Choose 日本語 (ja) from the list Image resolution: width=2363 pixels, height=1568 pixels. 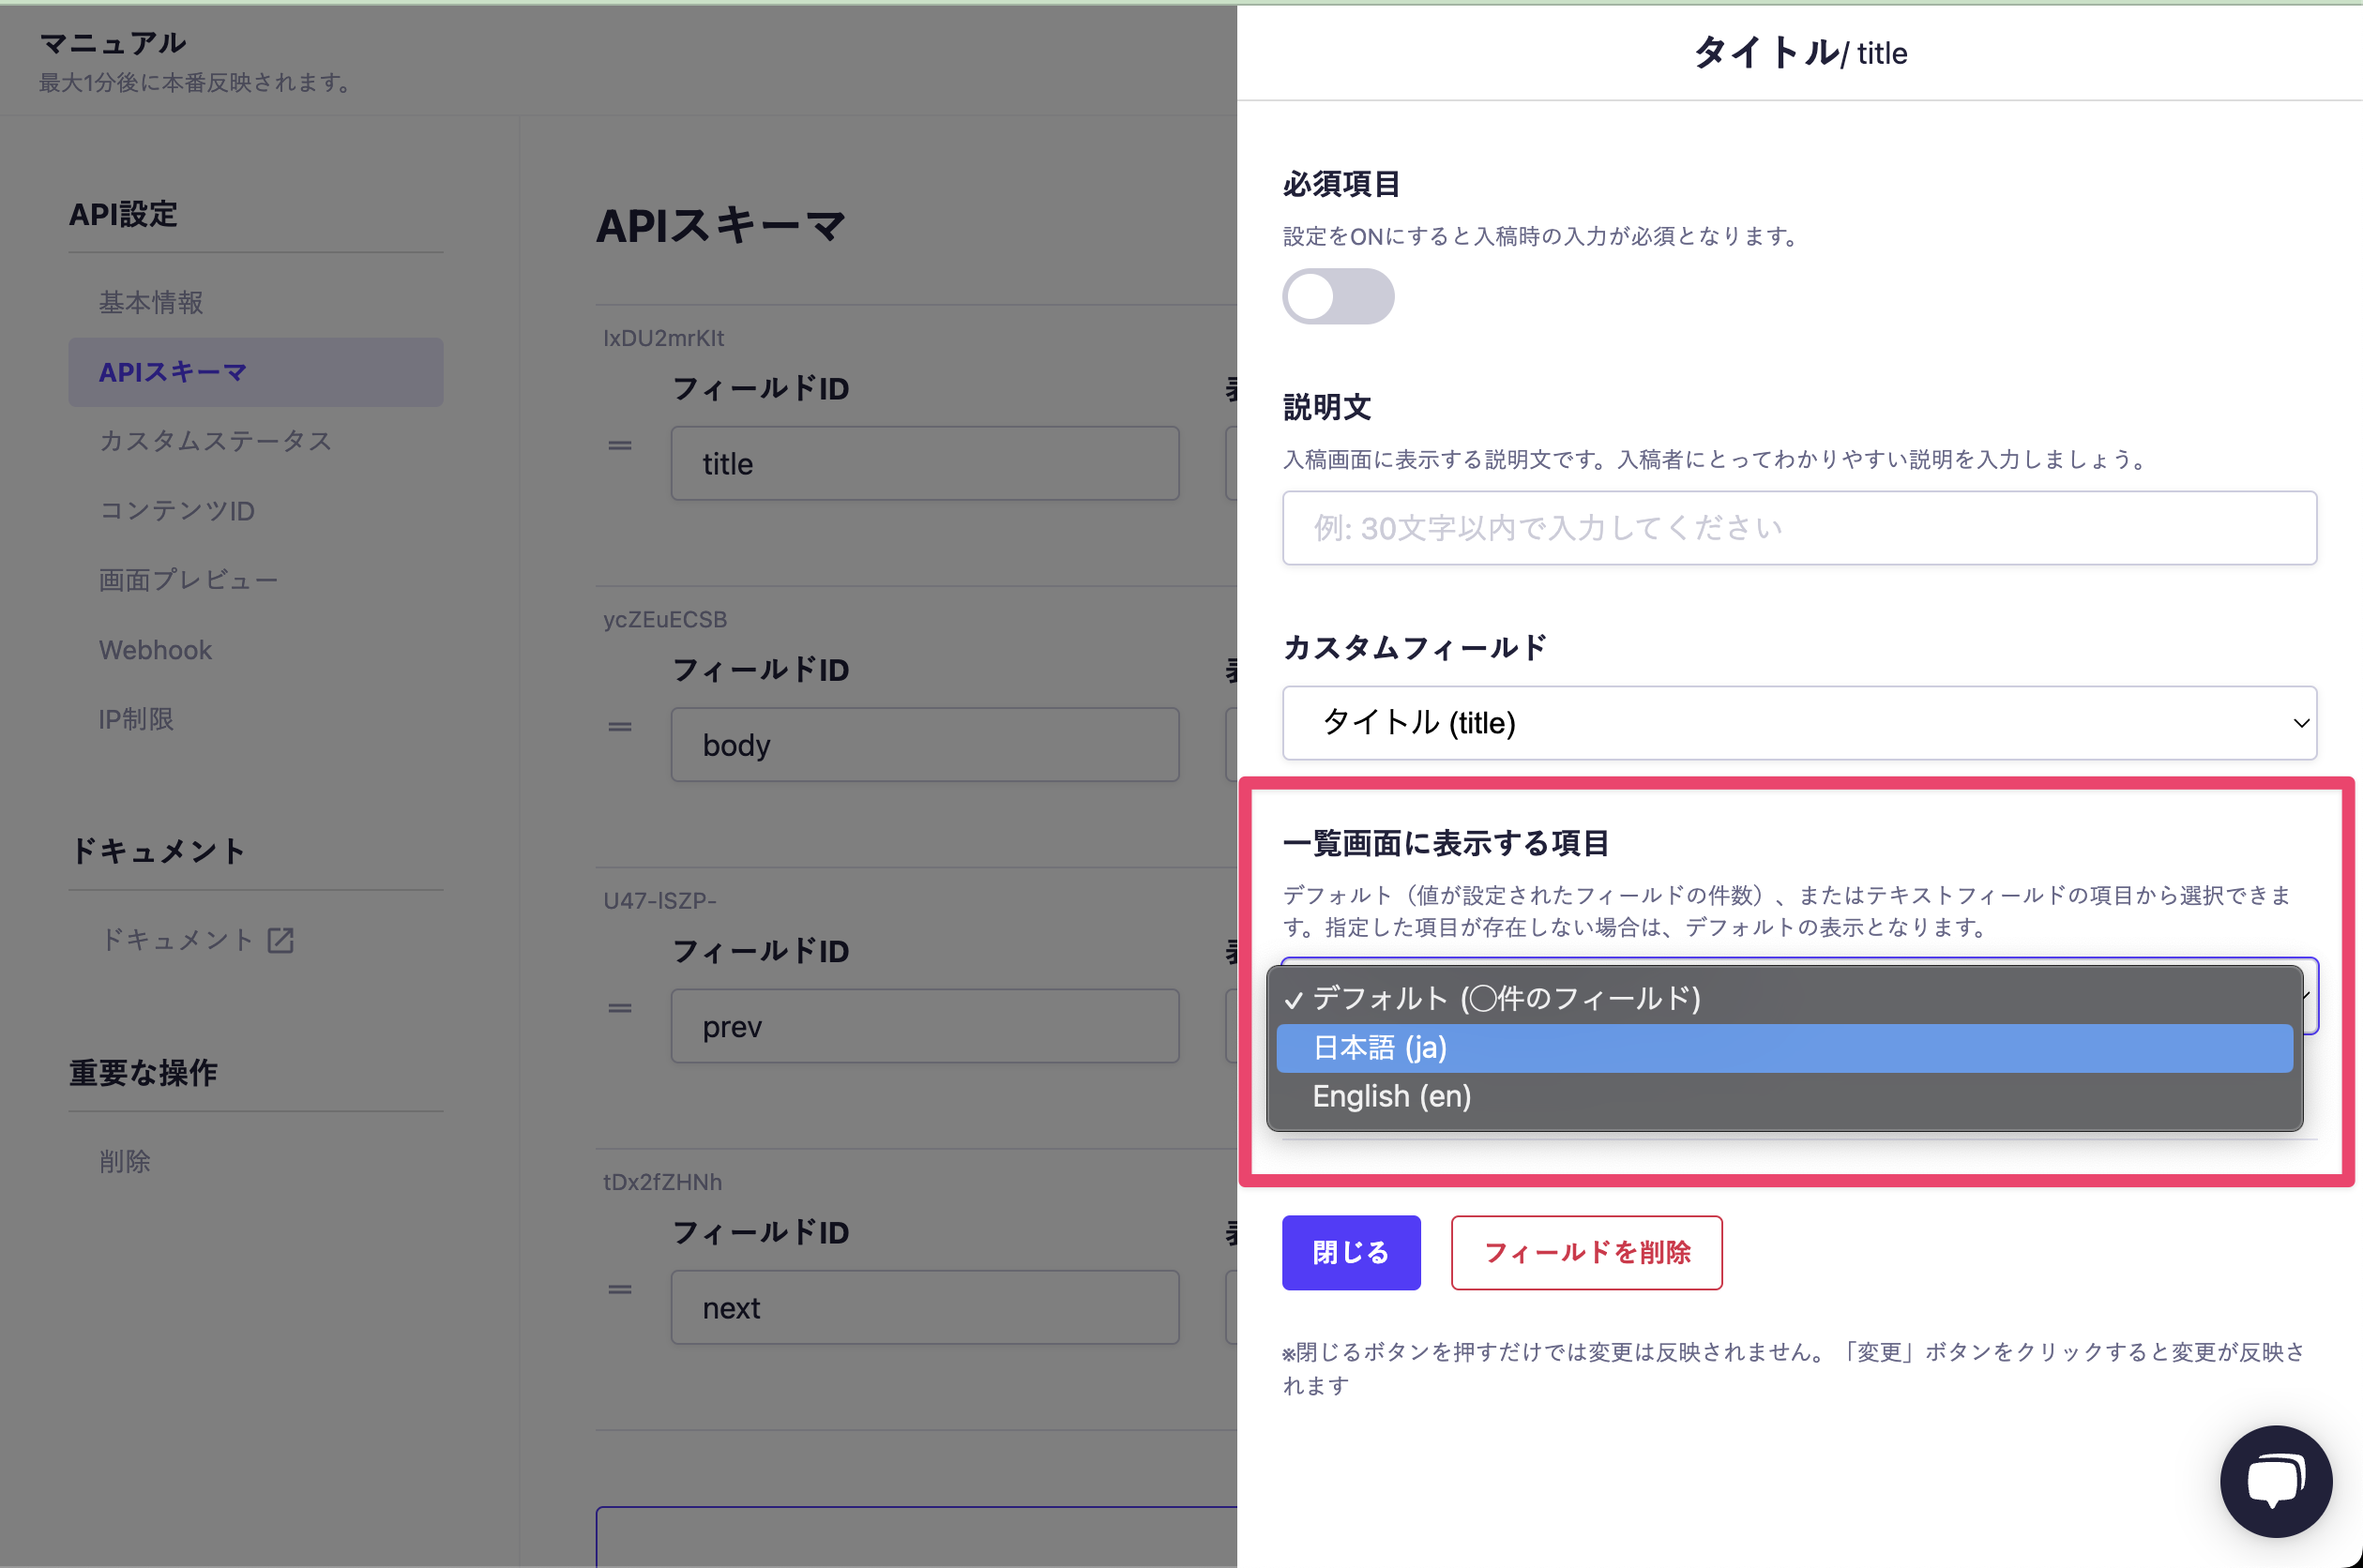(1783, 1048)
